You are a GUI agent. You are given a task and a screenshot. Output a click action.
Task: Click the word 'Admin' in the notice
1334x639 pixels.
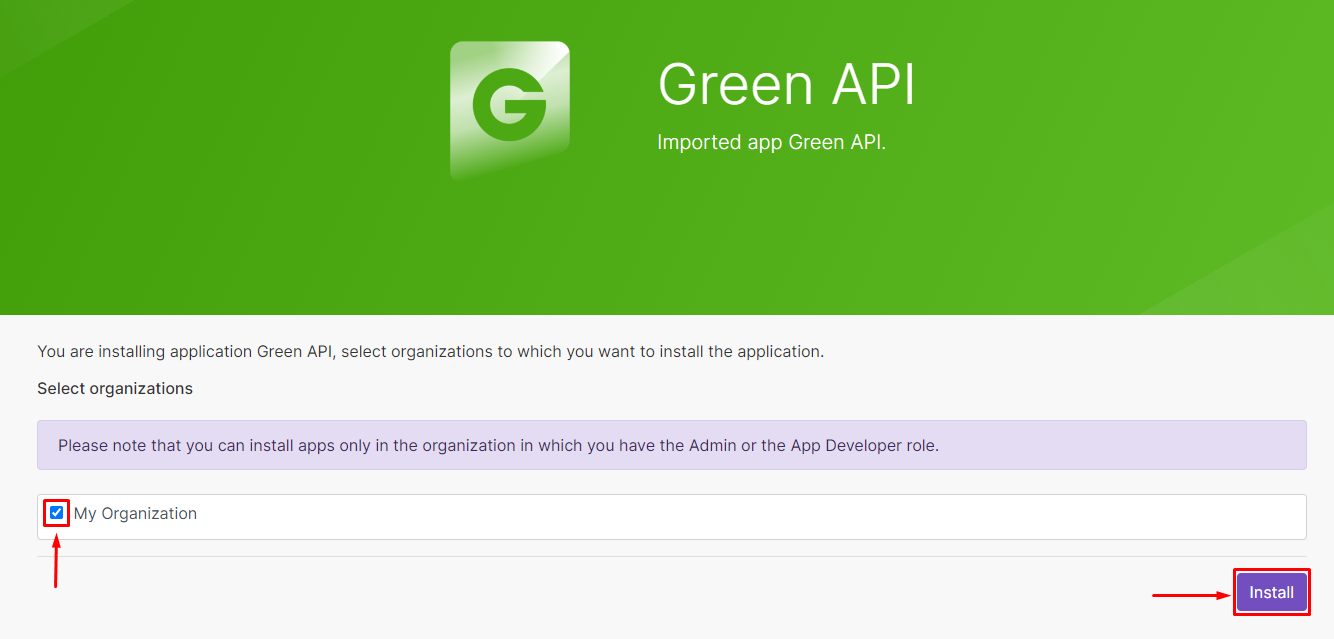click(x=712, y=446)
